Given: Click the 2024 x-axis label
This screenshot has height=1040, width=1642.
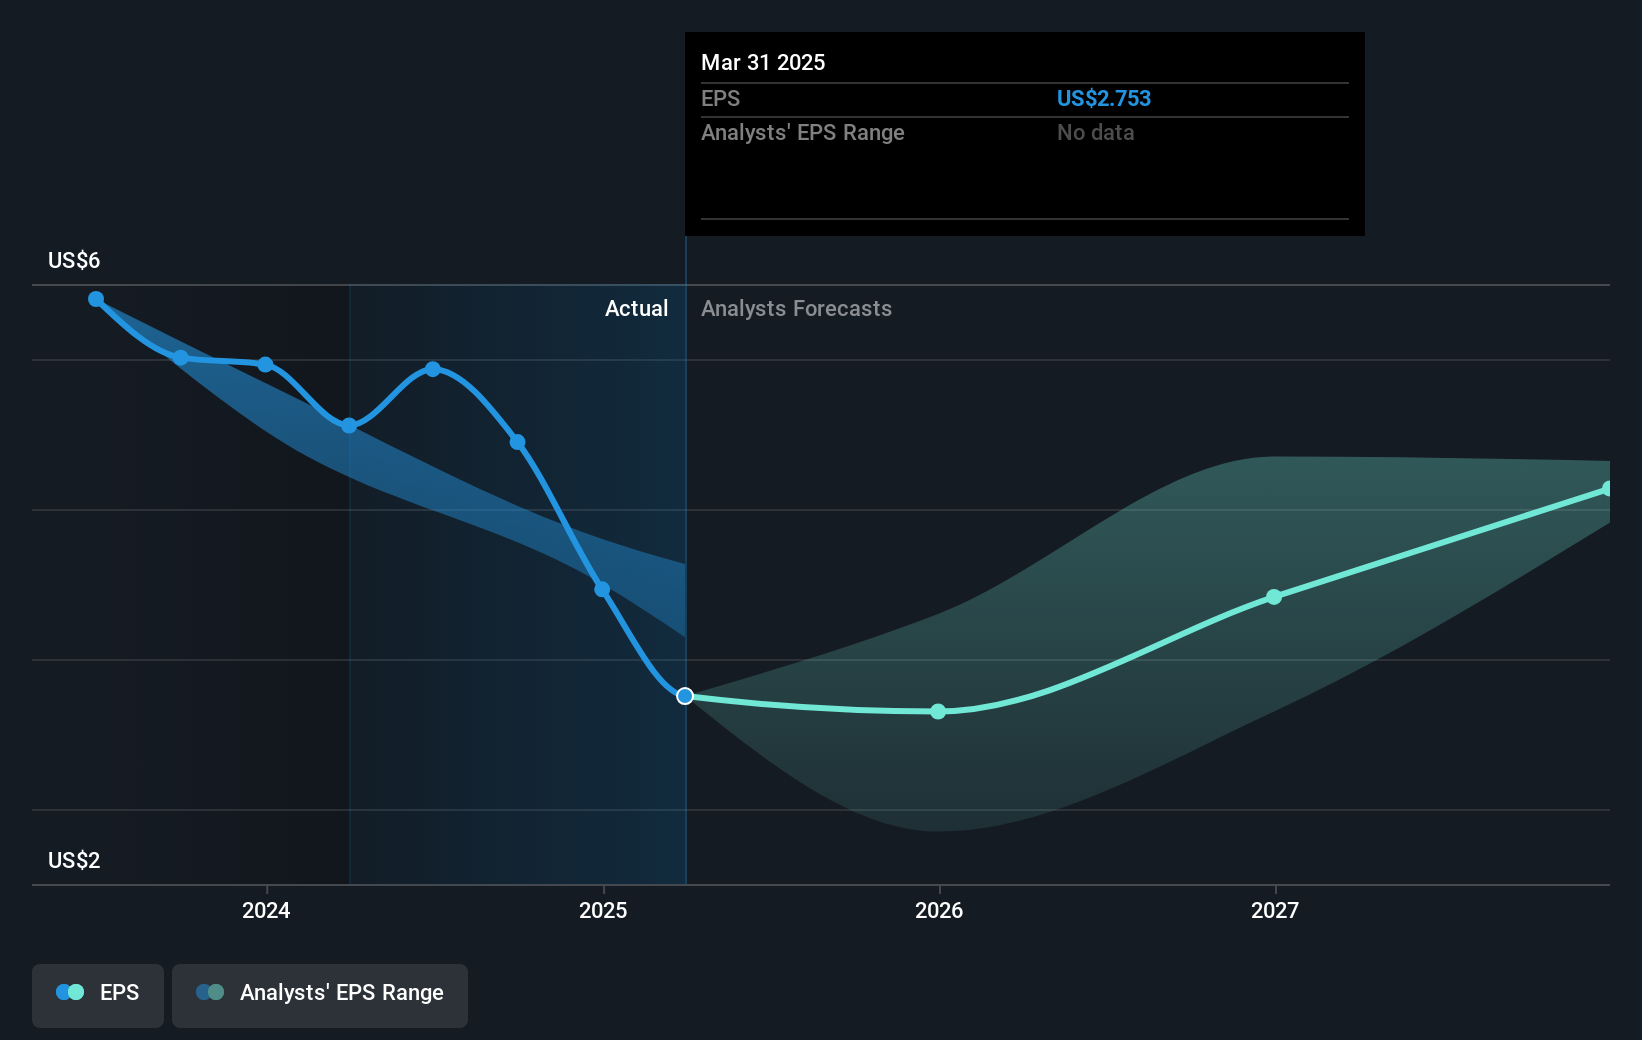Looking at the screenshot, I should coord(266,910).
